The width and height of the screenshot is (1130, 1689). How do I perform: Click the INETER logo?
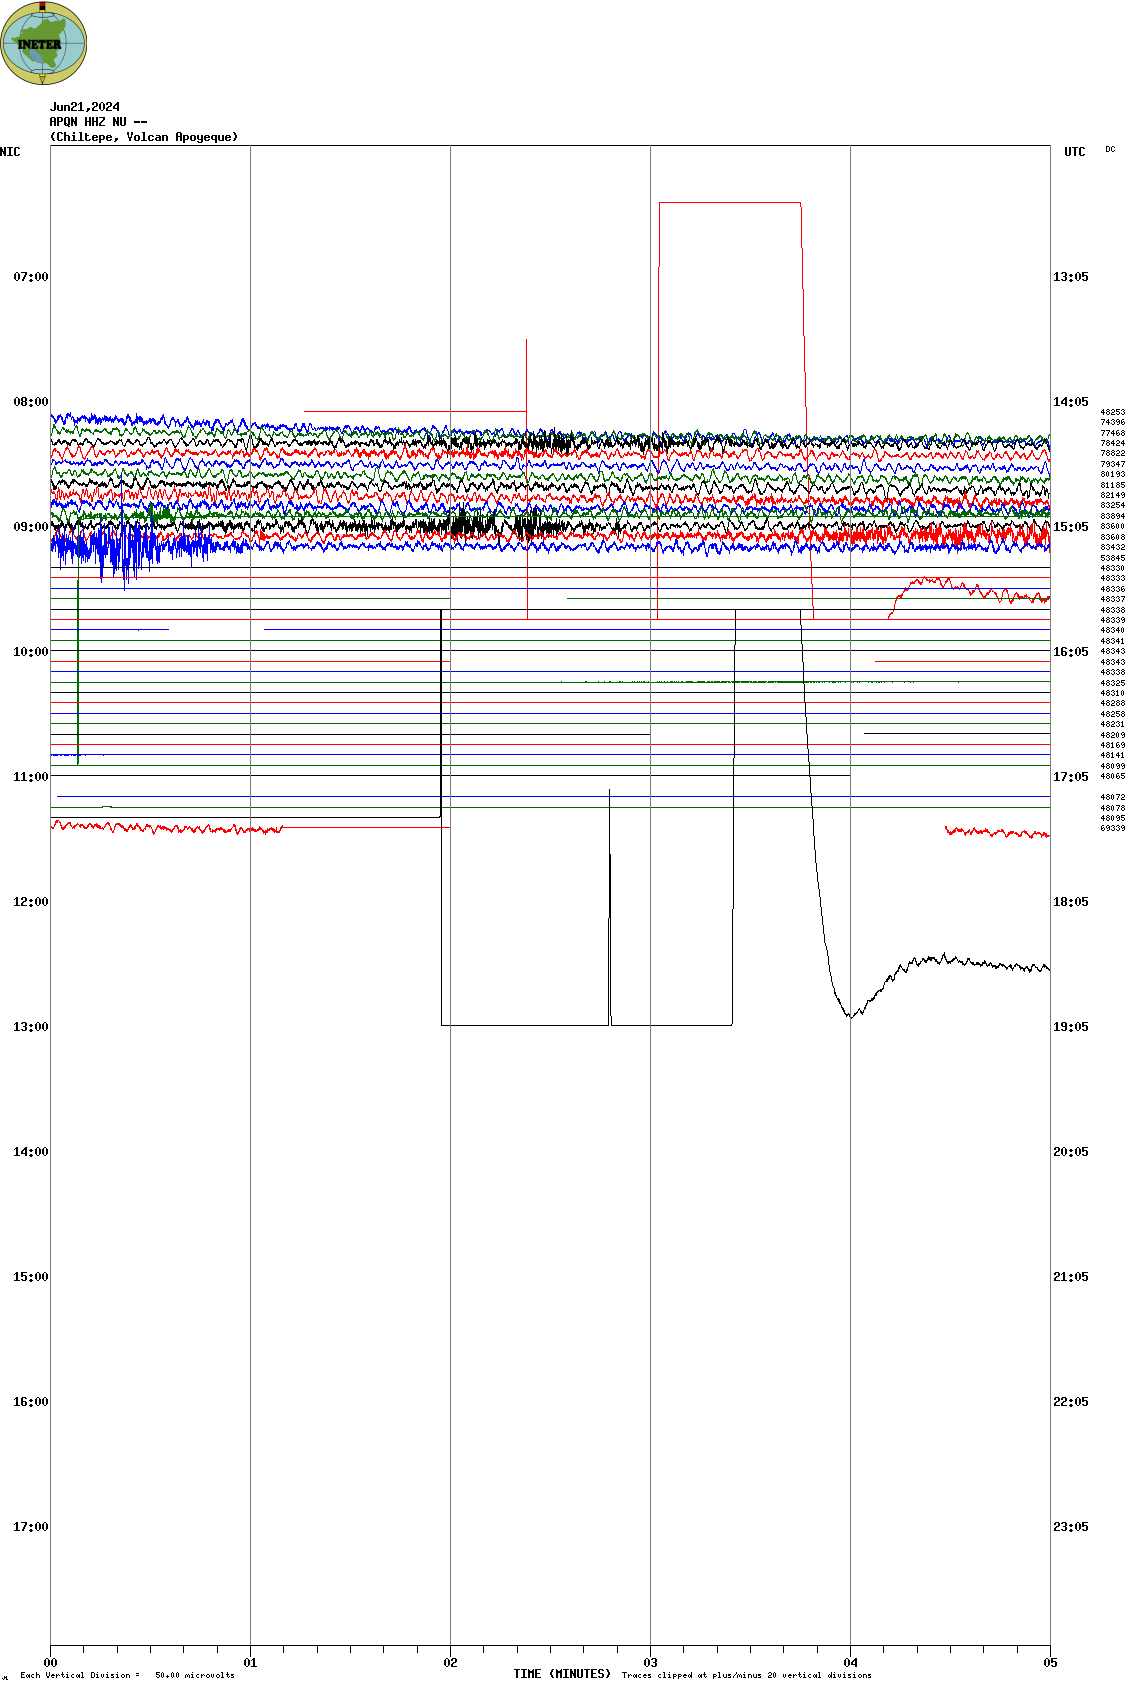[x=43, y=43]
